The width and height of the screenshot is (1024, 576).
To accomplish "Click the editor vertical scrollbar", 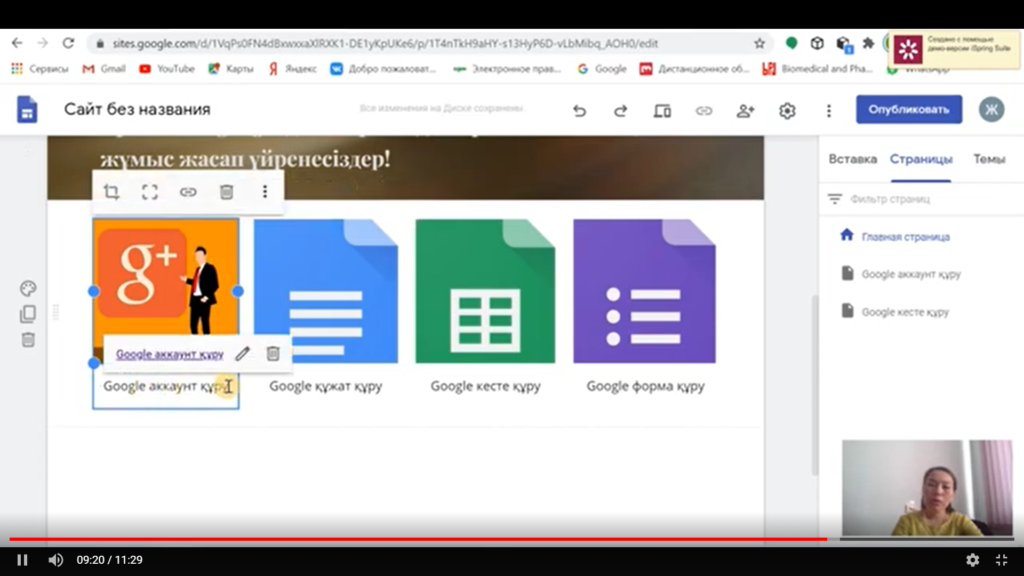I will pos(814,385).
